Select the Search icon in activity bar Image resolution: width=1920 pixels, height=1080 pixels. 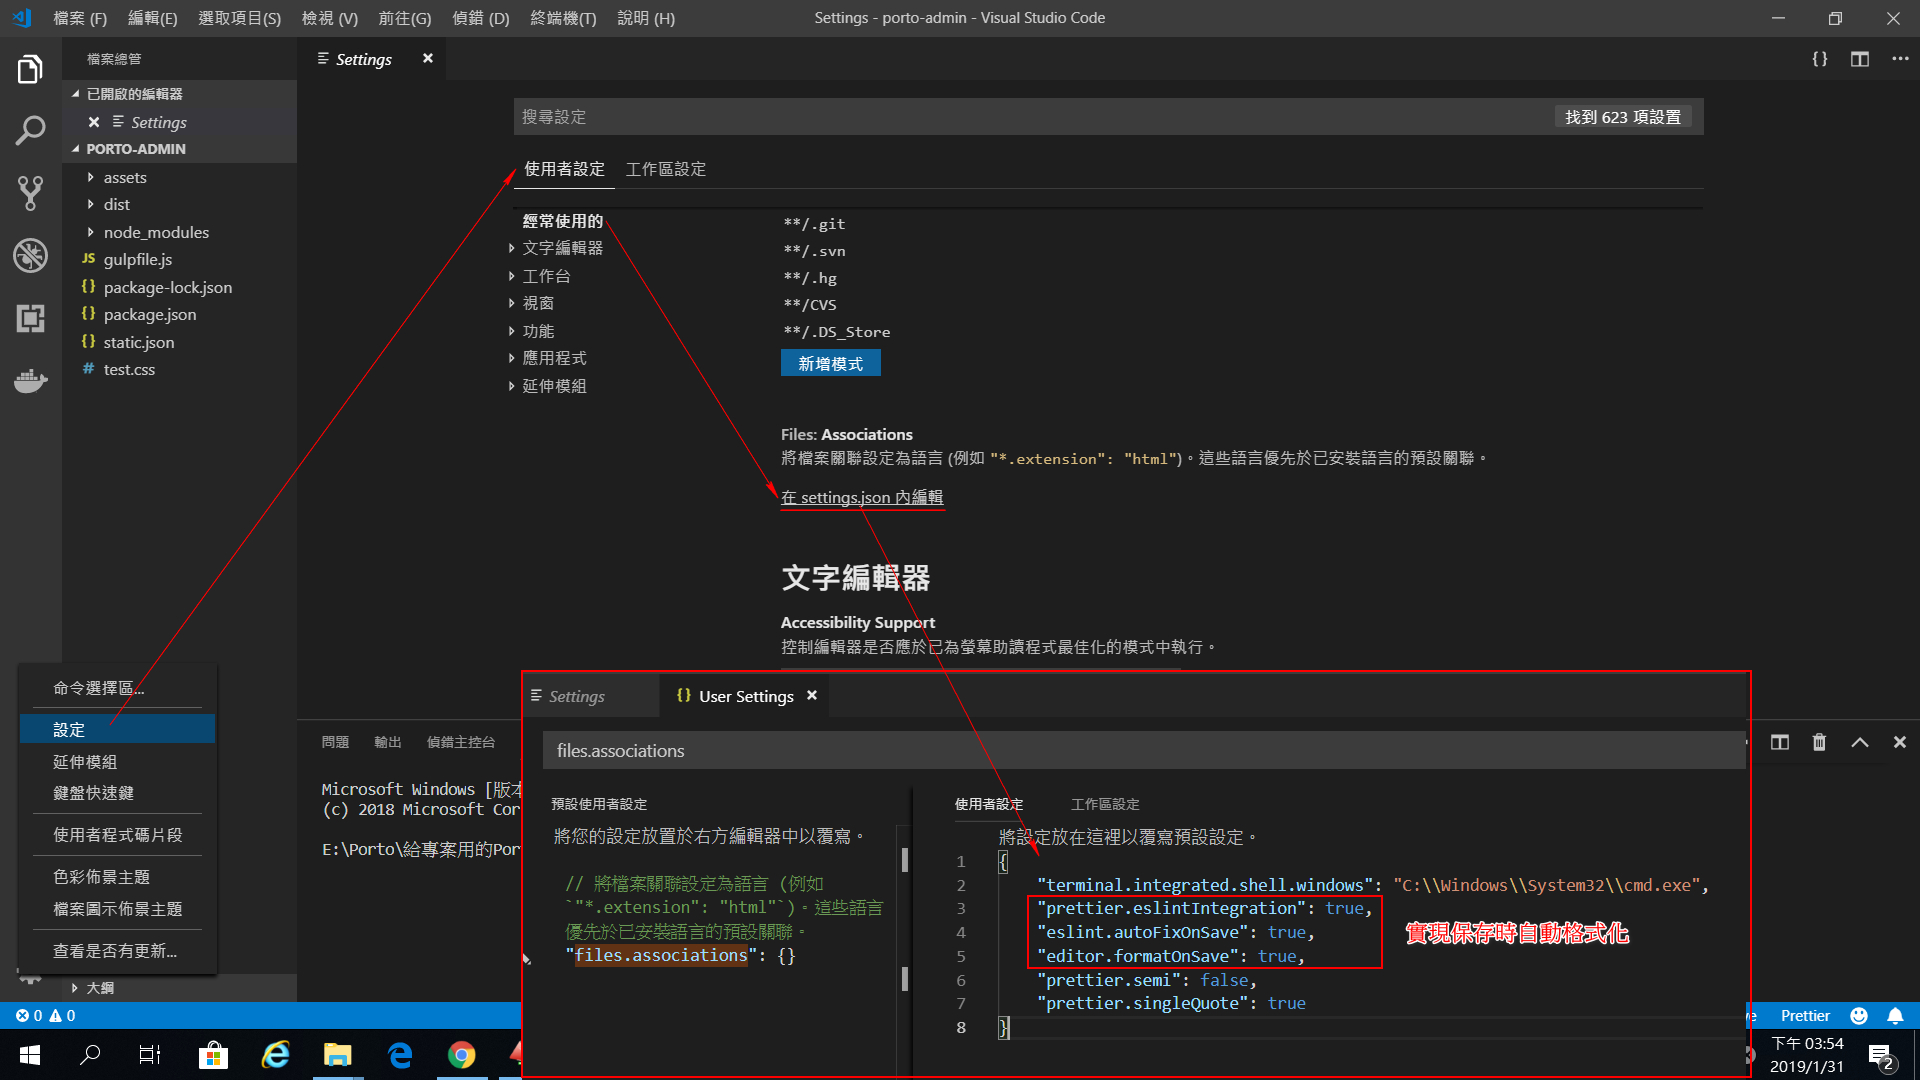point(30,130)
